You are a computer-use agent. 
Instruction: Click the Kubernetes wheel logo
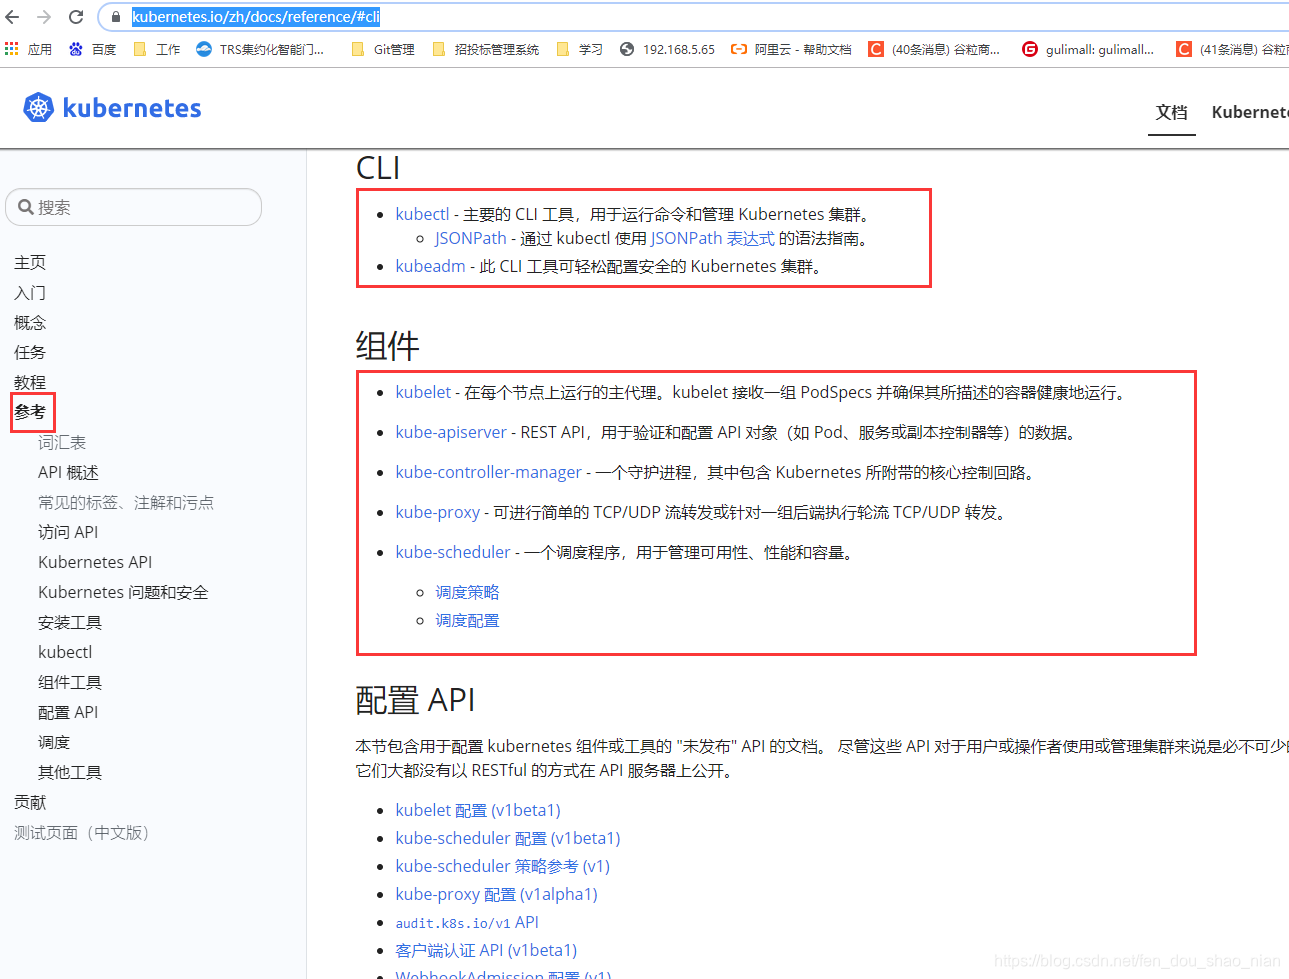[38, 108]
